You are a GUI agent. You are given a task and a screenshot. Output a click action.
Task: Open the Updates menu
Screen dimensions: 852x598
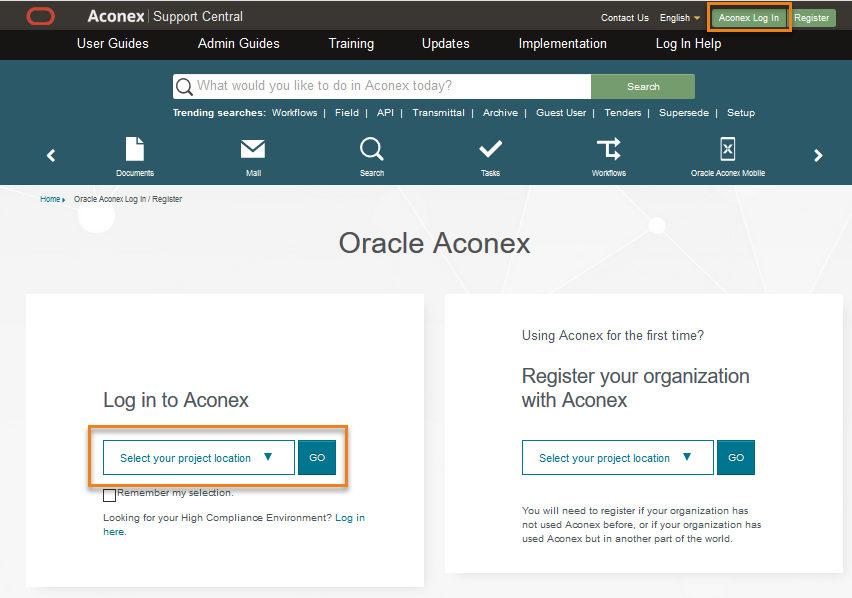(446, 43)
